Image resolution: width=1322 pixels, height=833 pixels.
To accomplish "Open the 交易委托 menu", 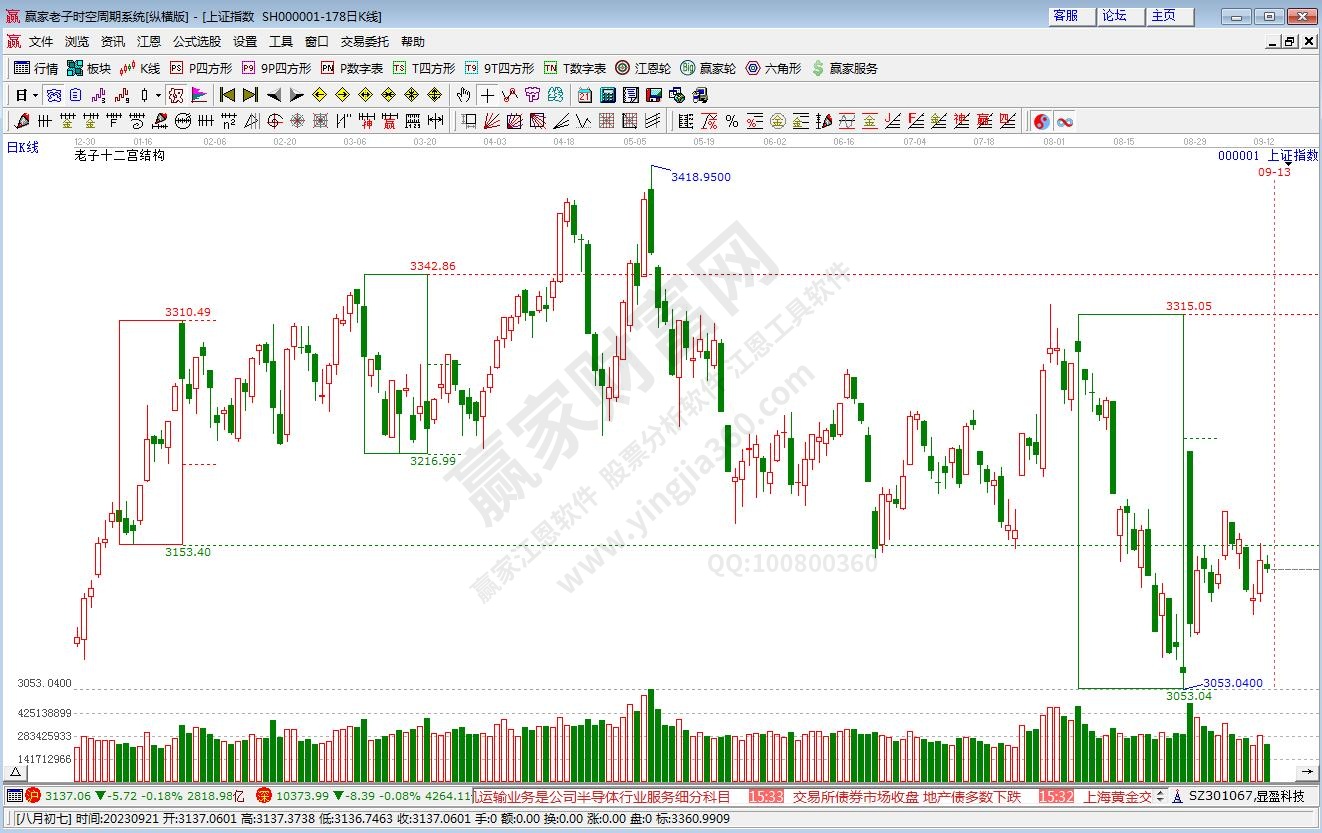I will (x=365, y=42).
